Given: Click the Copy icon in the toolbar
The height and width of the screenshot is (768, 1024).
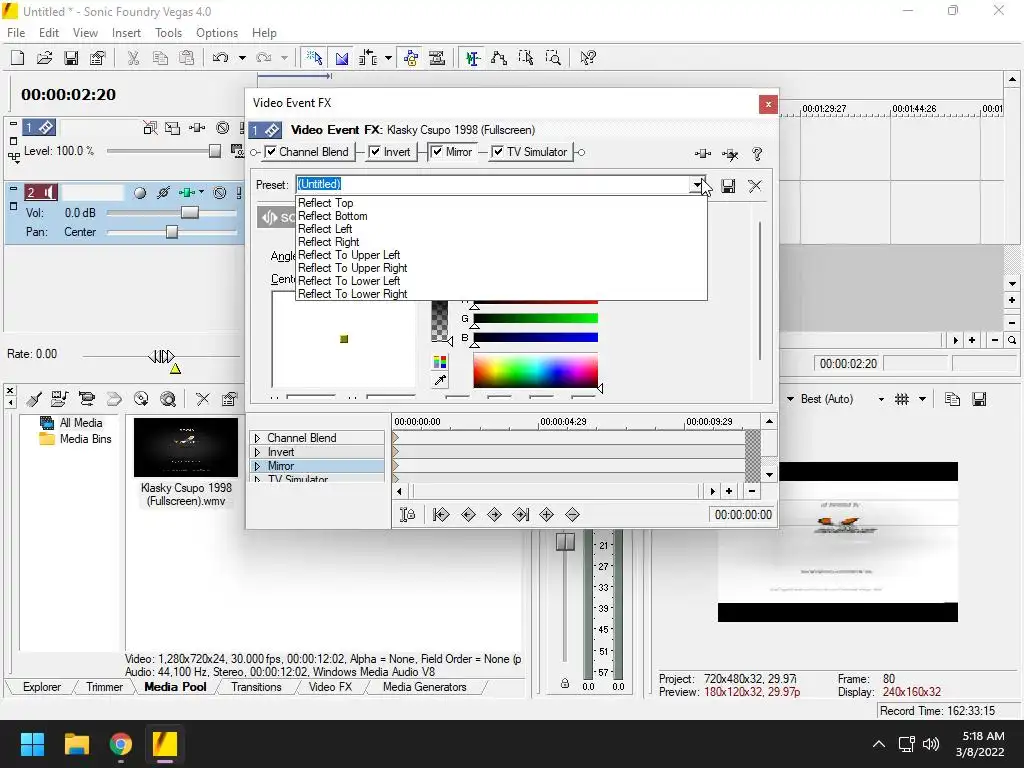Looking at the screenshot, I should coord(160,58).
